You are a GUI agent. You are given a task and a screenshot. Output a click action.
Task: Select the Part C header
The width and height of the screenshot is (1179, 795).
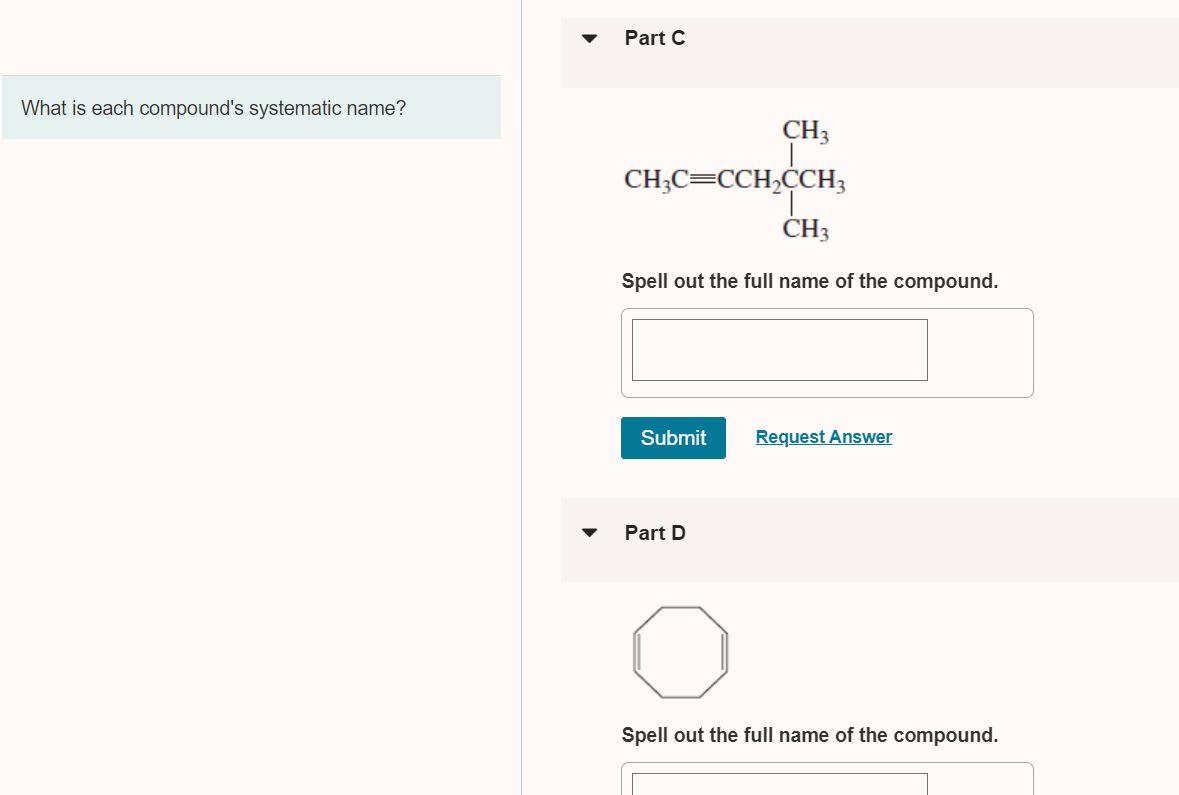654,38
